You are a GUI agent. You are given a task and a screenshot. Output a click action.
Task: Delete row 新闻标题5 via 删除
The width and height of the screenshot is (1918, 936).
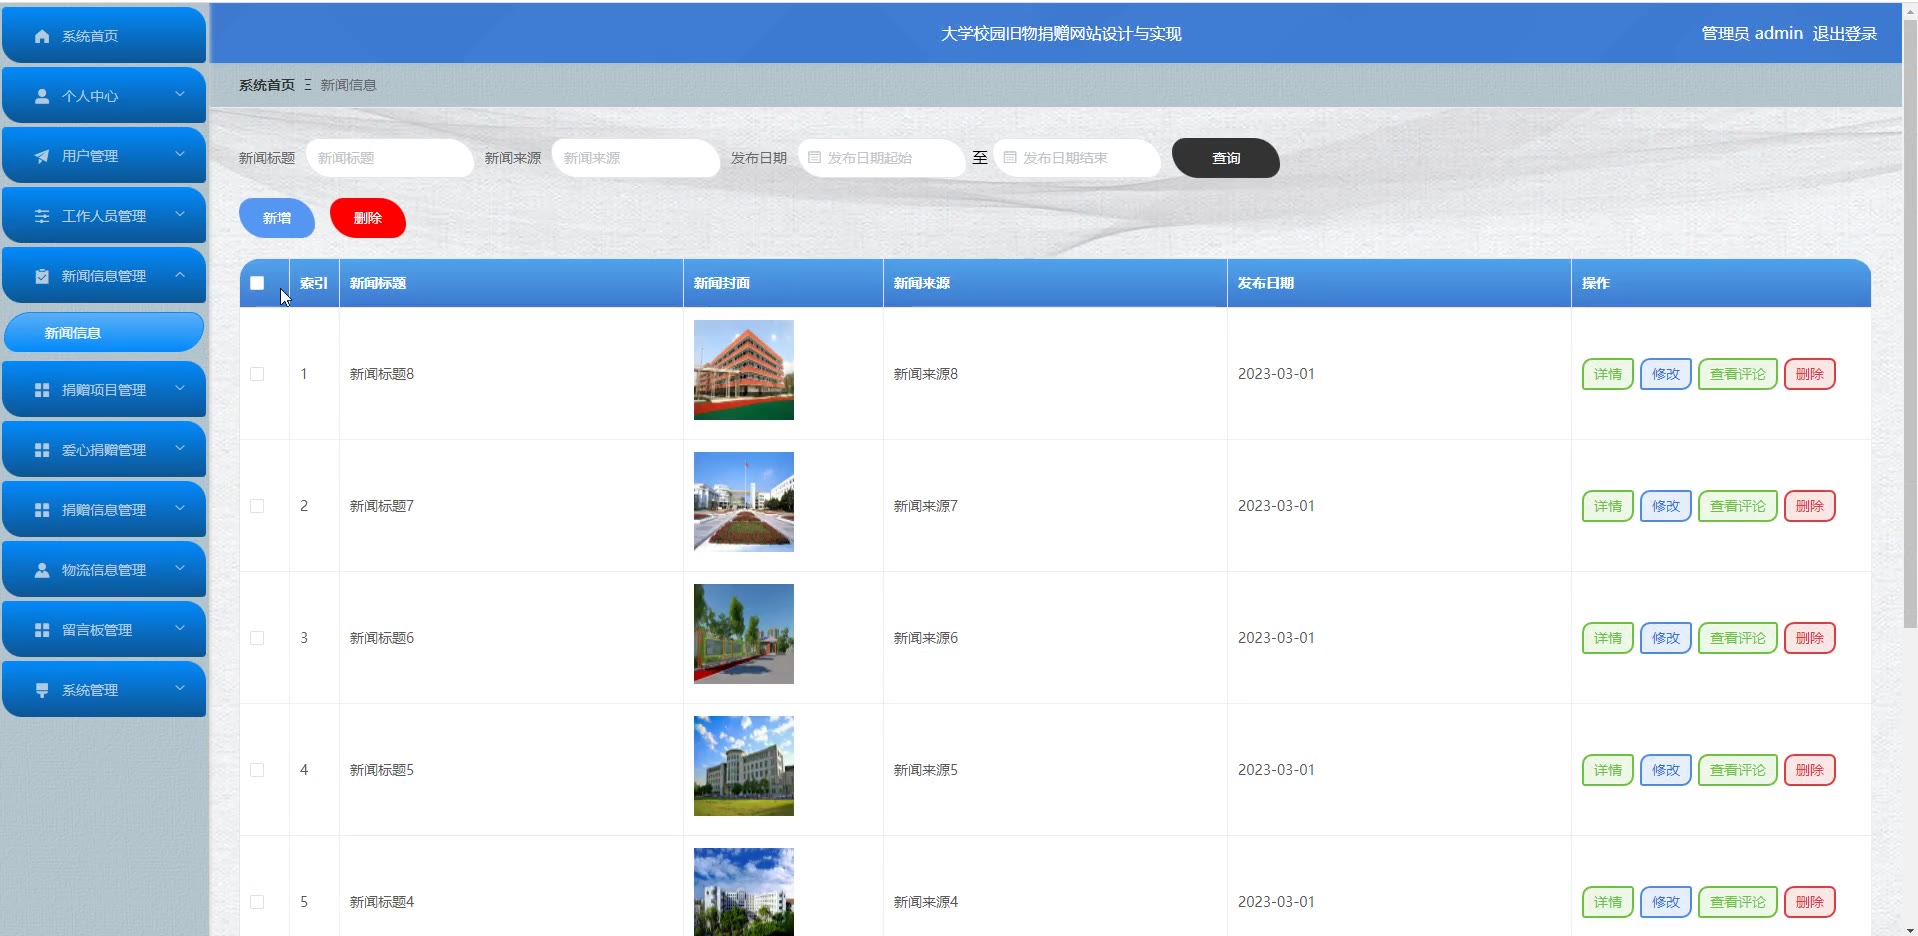pos(1810,770)
